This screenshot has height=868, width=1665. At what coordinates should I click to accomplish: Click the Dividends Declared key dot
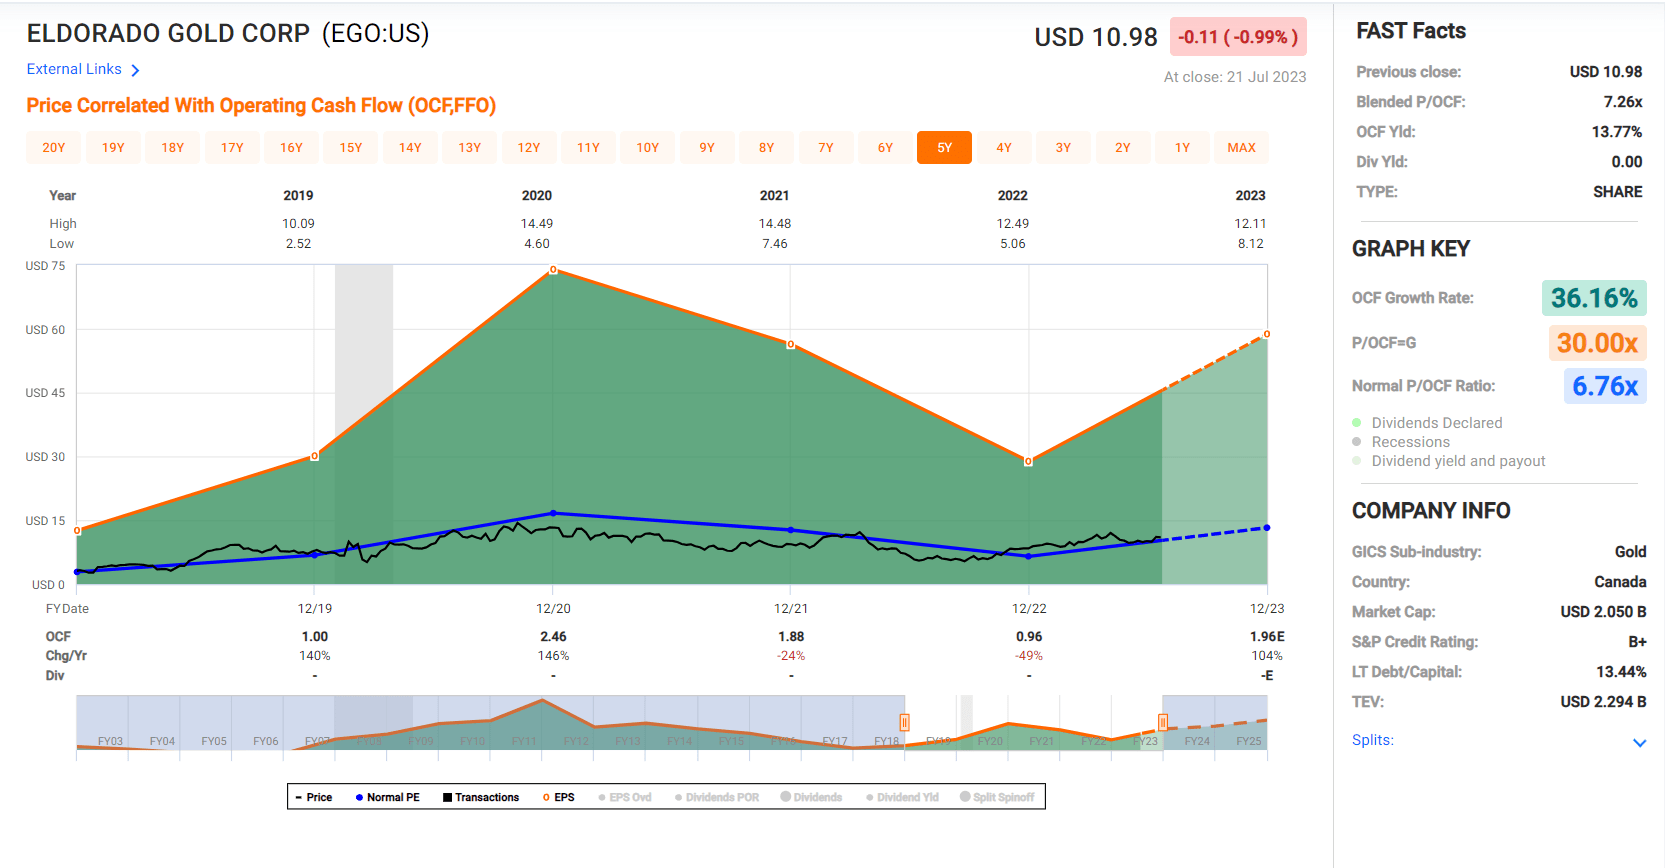[x=1357, y=423]
